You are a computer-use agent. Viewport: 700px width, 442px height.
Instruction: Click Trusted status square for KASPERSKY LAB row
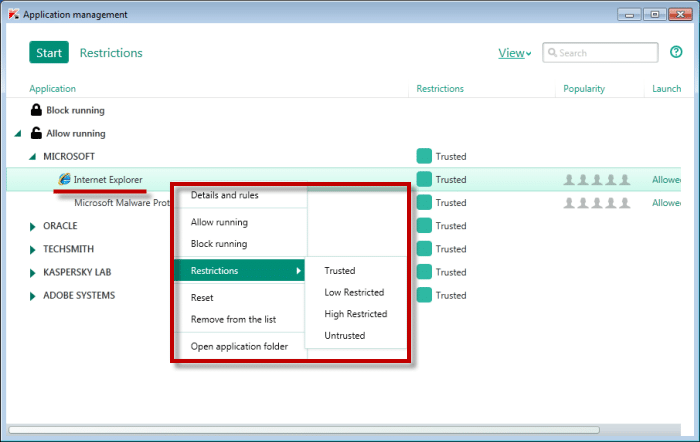pyautogui.click(x=424, y=272)
